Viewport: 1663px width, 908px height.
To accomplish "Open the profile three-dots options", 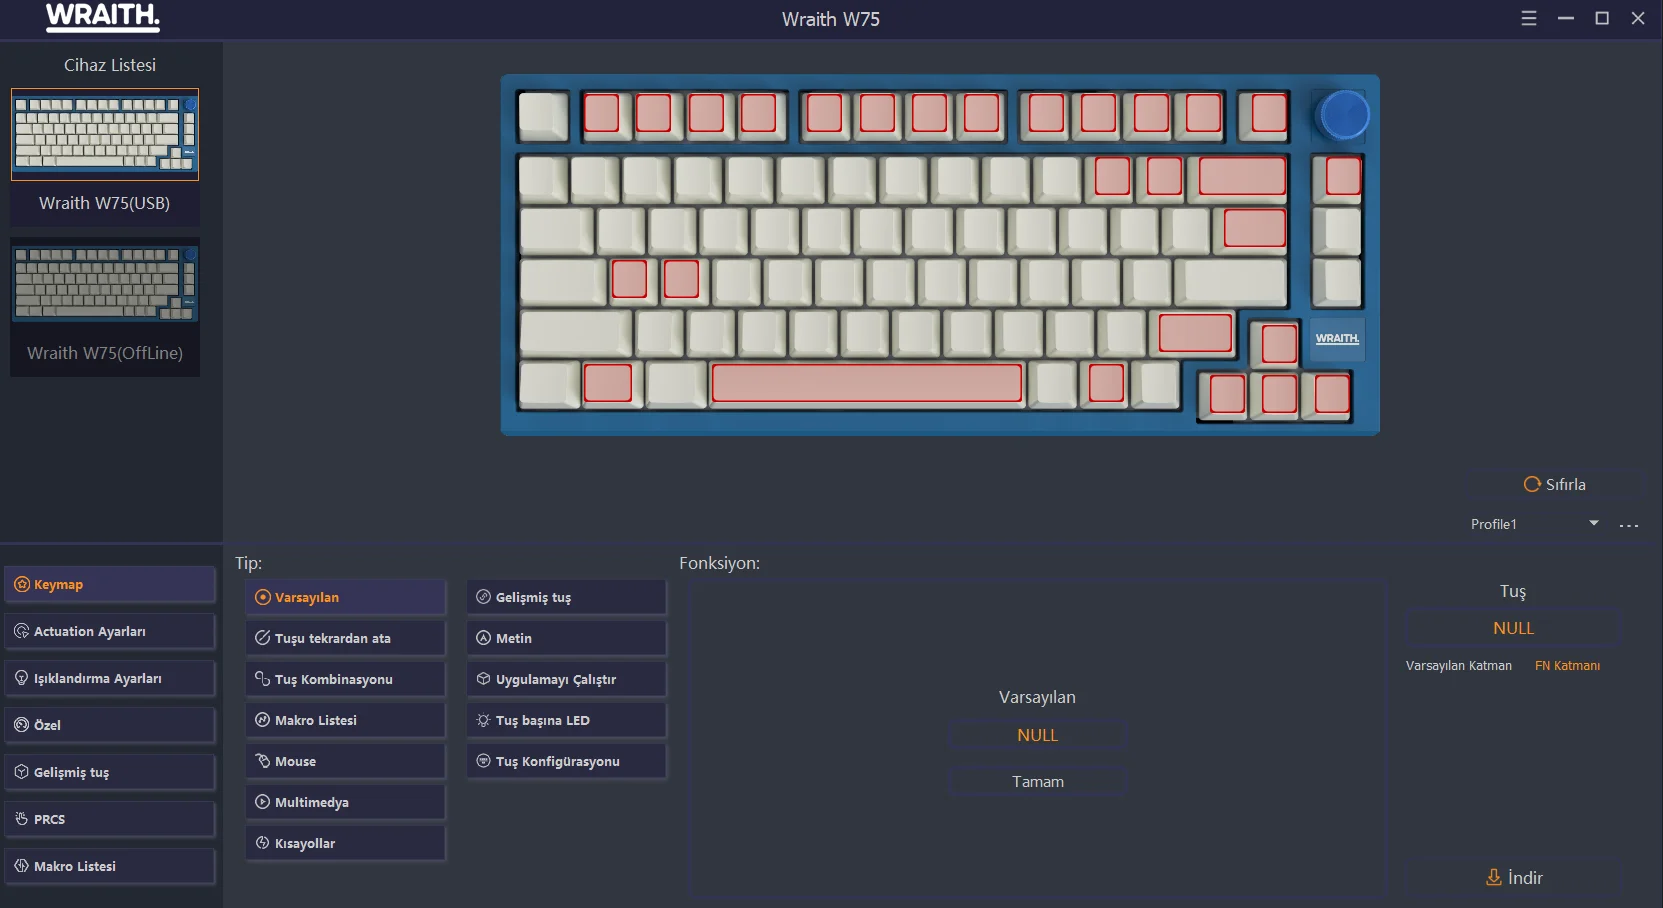I will coord(1629,525).
